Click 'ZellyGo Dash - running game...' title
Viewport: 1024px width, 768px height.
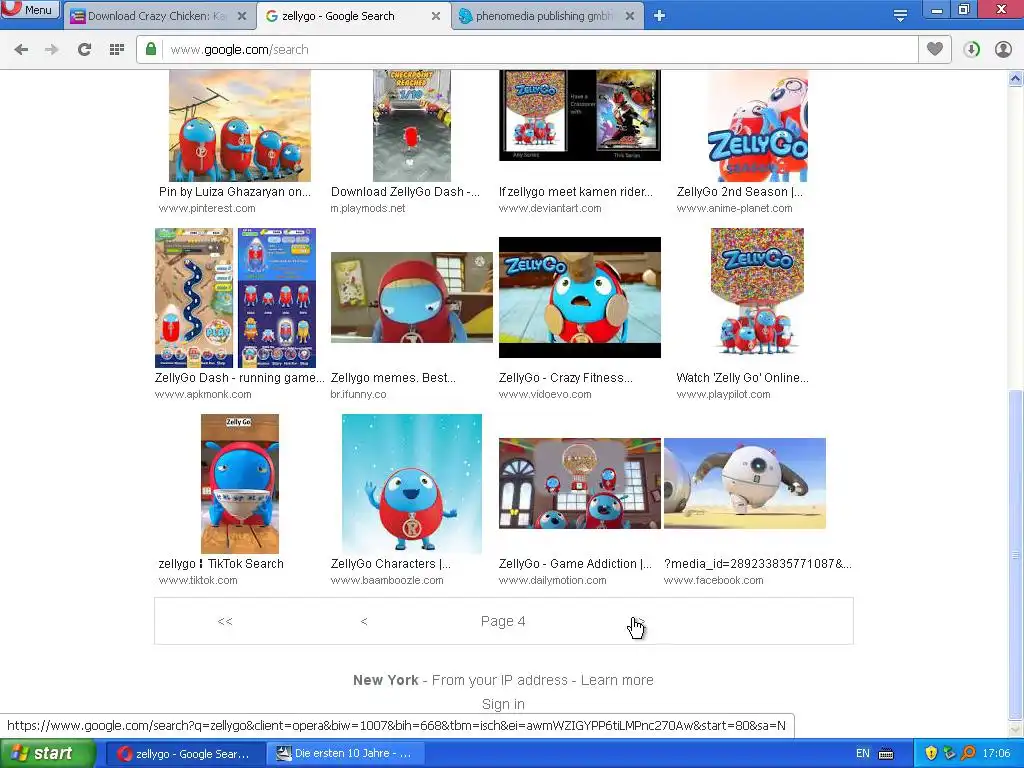click(239, 378)
